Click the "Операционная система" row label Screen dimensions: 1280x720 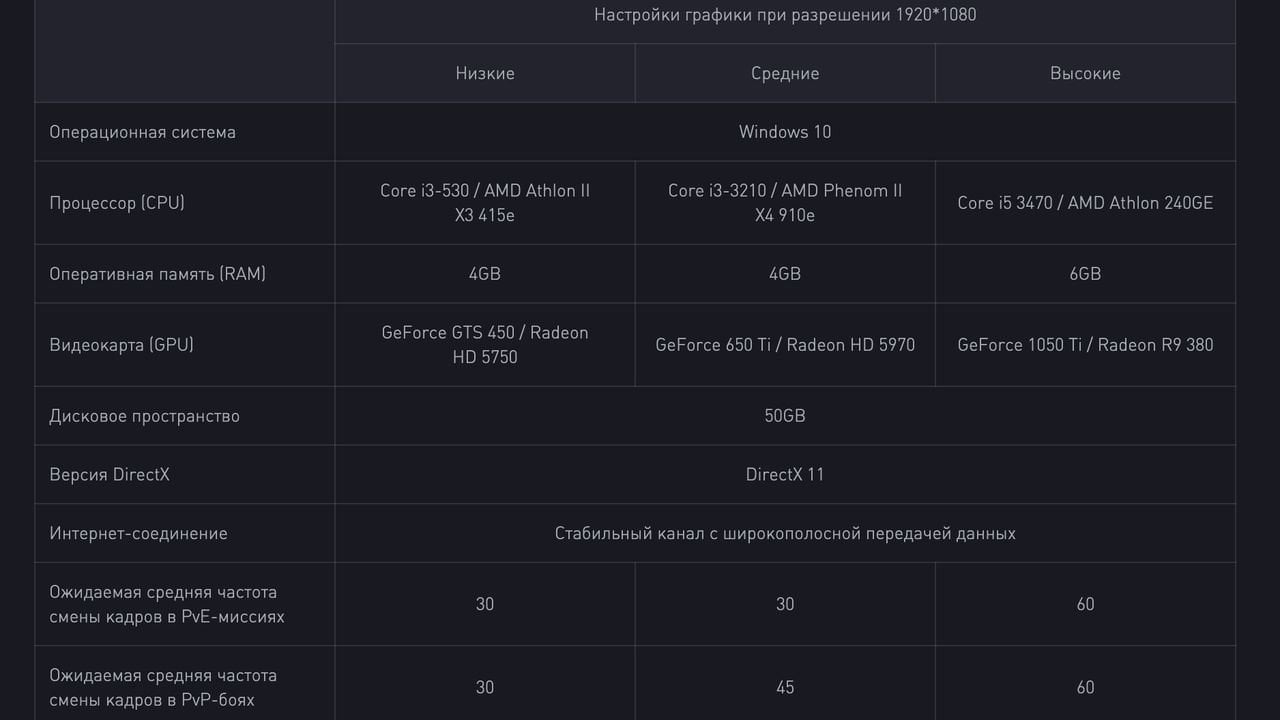(143, 132)
